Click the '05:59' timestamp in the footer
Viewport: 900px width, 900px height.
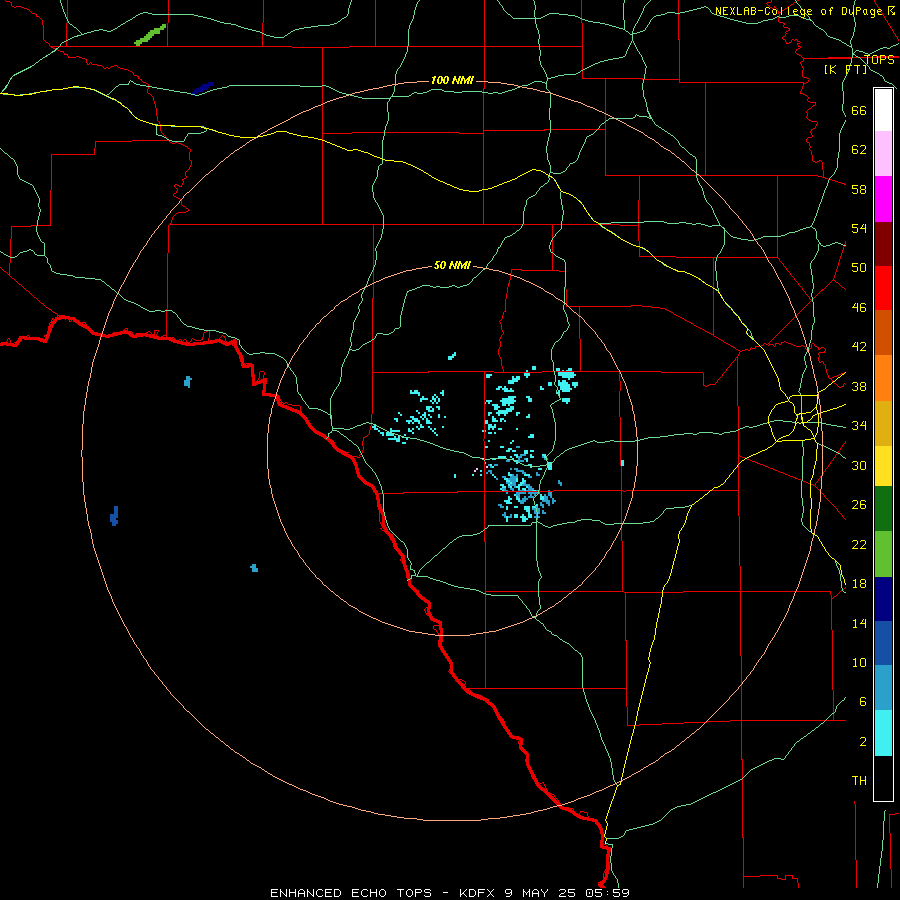[x=608, y=893]
